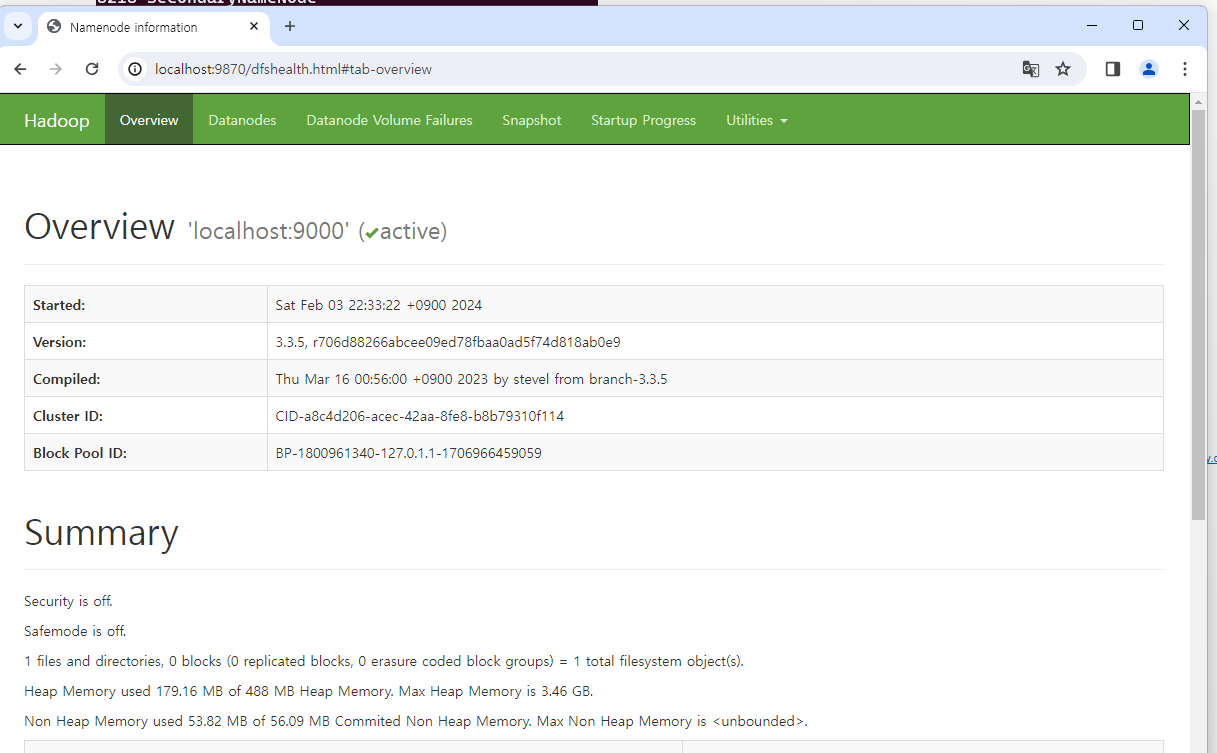Screen dimensions: 1217x753
Task: Click the 'Block Pool ID:' row label
Action: pos(80,453)
